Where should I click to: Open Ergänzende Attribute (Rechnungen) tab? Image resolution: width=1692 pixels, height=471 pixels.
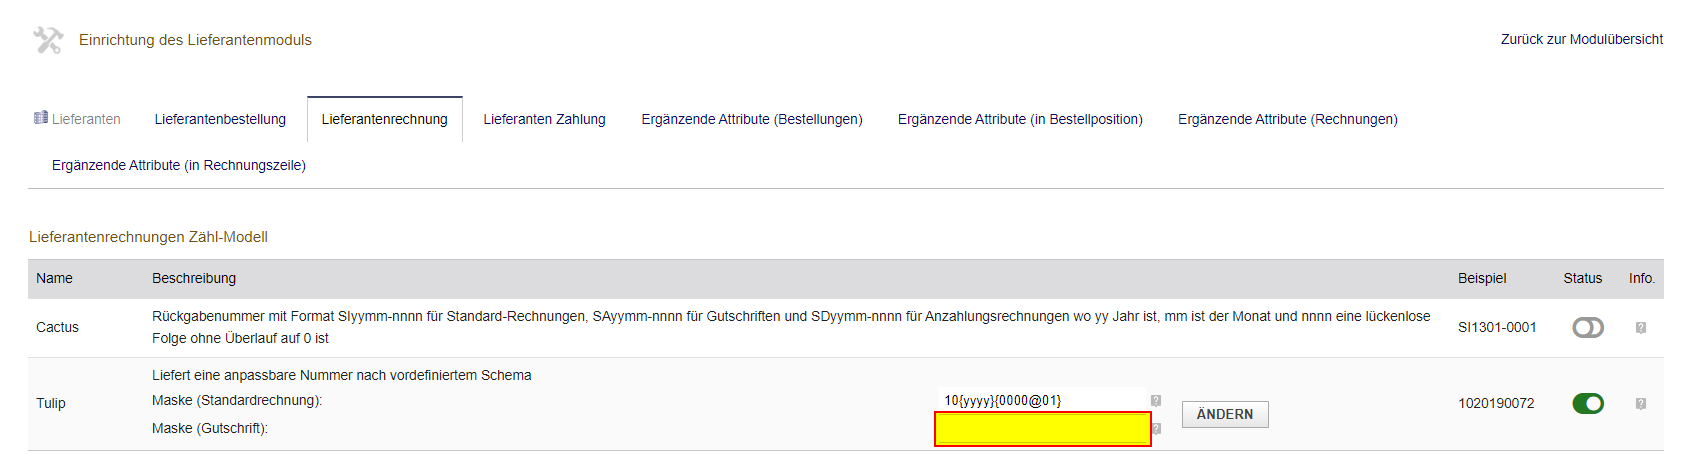tap(1288, 119)
